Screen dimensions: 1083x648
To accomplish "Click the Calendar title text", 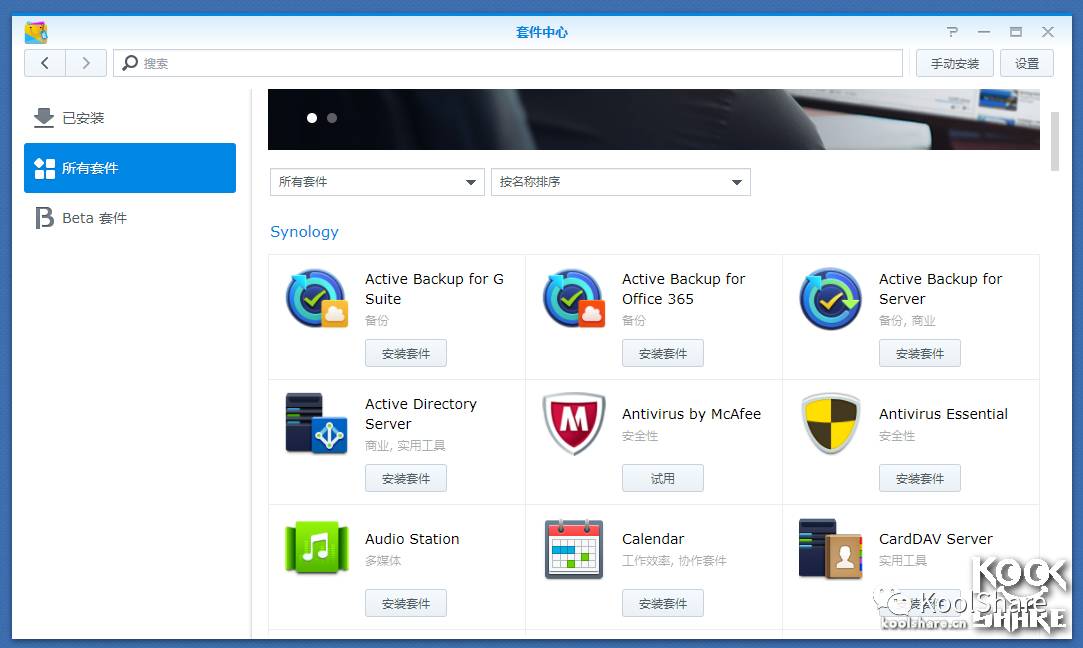I will point(653,539).
